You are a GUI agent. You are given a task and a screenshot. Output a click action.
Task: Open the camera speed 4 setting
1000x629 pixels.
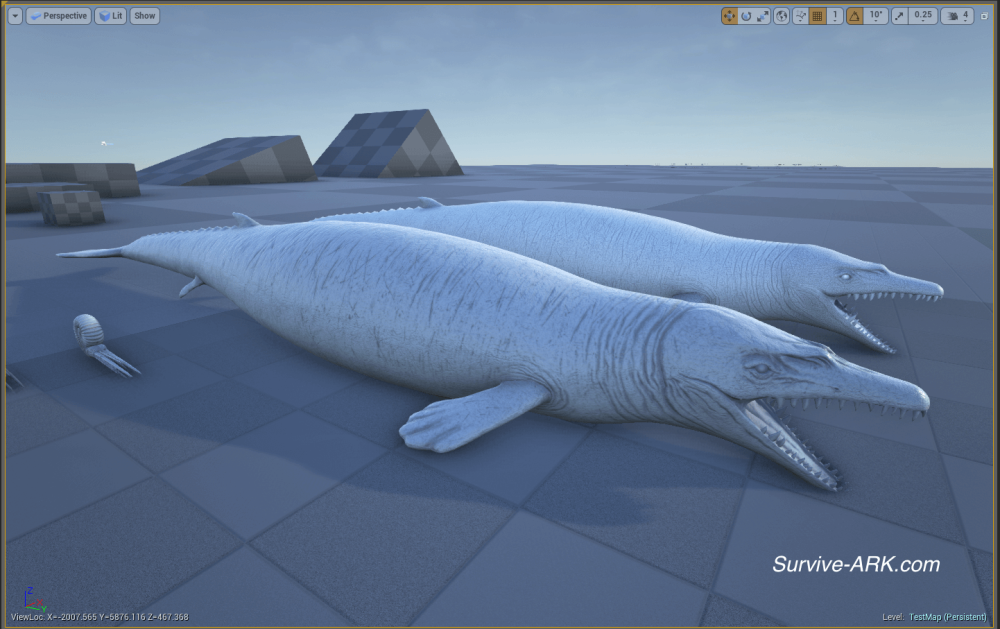tap(957, 16)
